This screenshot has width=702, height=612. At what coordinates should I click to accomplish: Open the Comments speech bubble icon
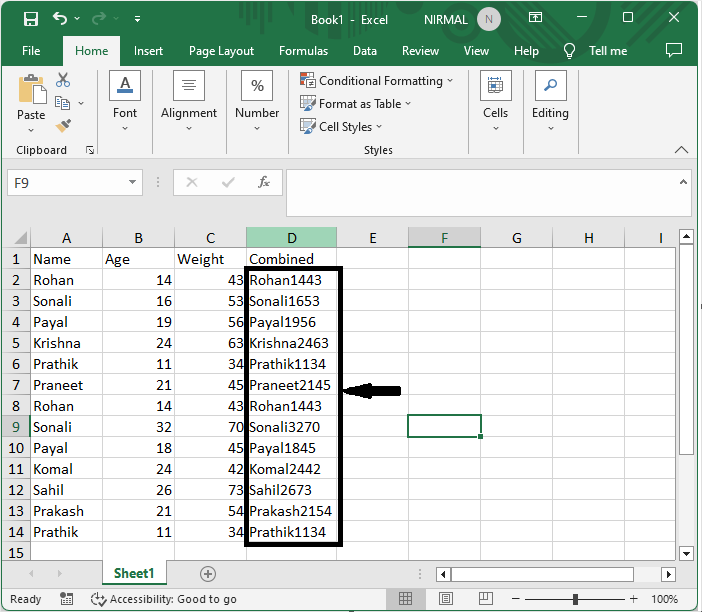tap(673, 50)
